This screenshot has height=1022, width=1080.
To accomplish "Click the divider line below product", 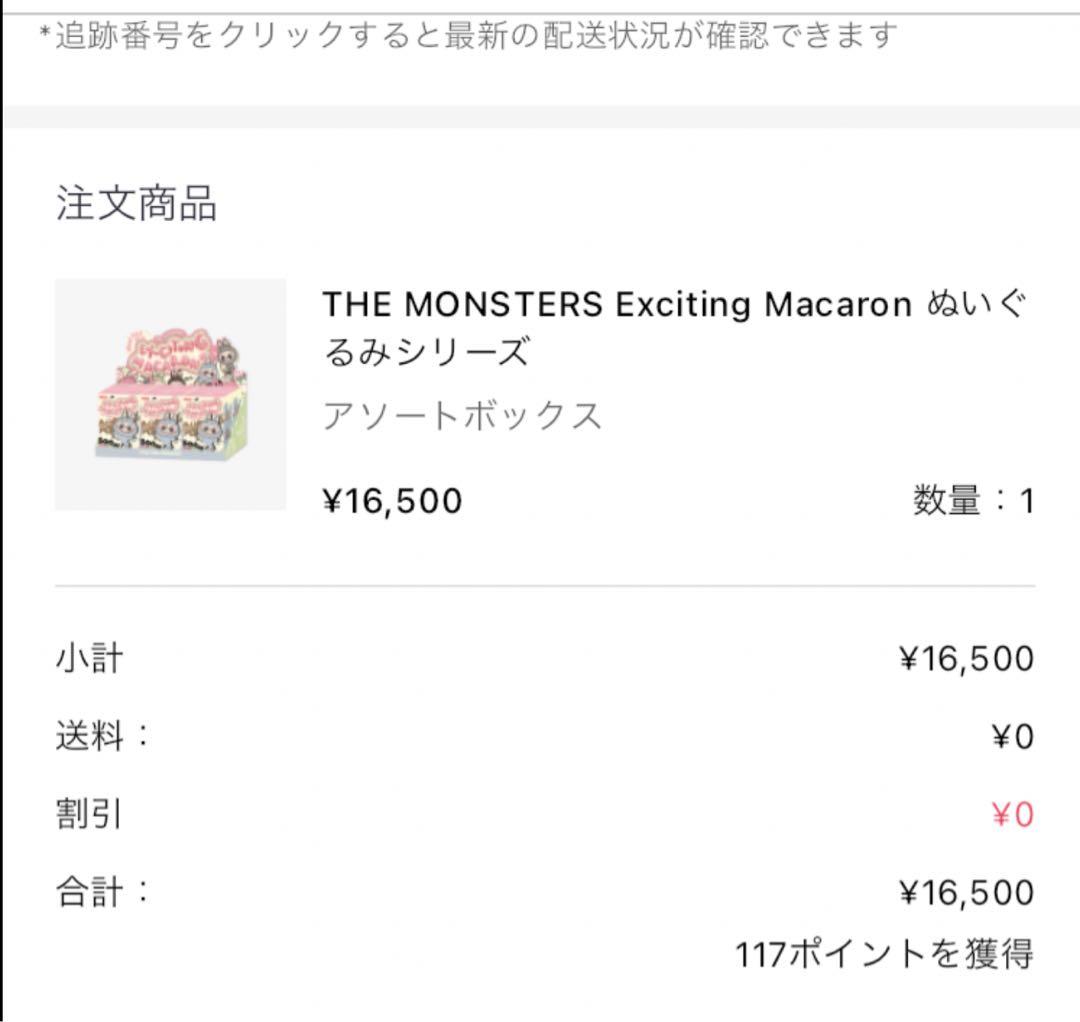I will (544, 586).
